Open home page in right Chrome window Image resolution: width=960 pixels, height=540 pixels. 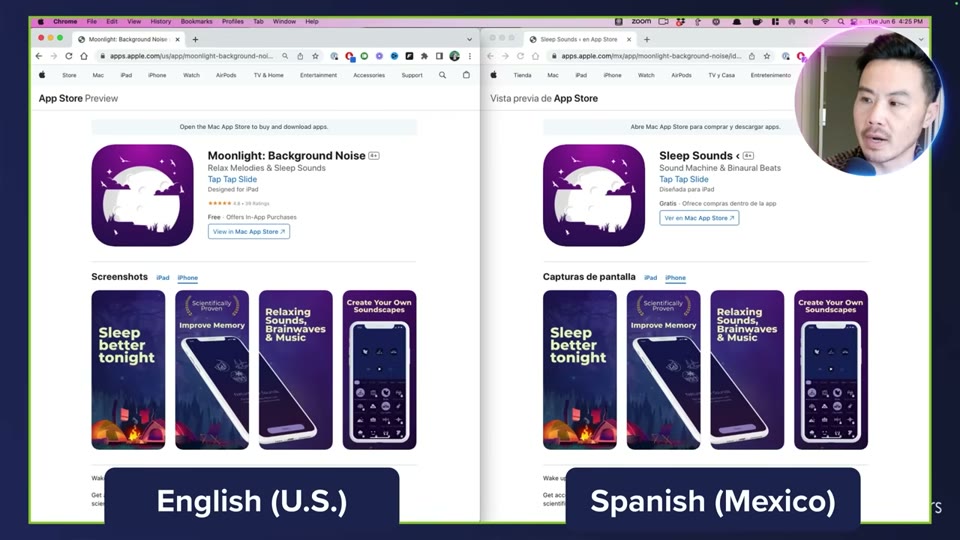point(535,56)
